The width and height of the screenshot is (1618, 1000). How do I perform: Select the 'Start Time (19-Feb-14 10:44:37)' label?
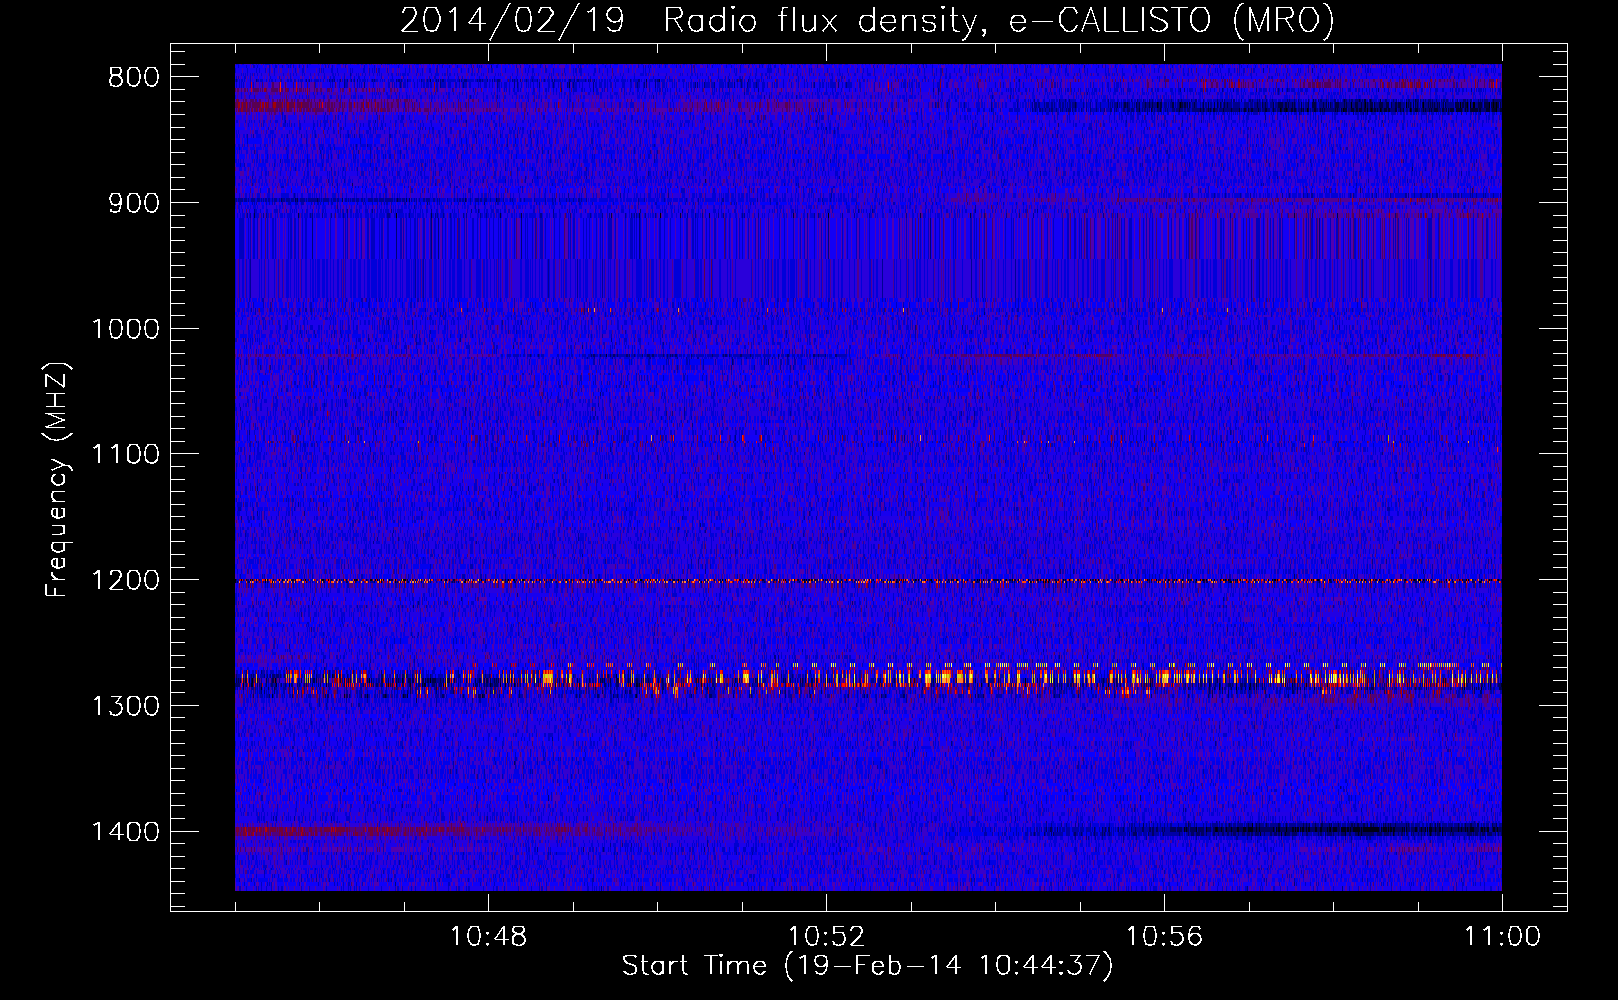(867, 966)
